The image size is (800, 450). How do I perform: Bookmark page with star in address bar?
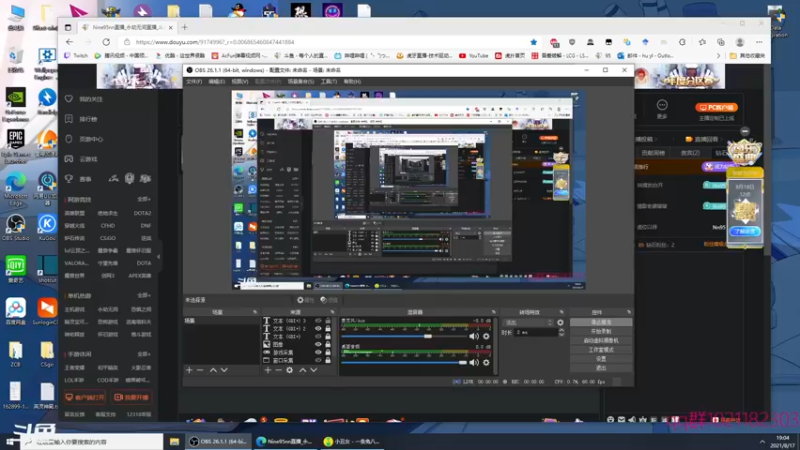(x=534, y=42)
